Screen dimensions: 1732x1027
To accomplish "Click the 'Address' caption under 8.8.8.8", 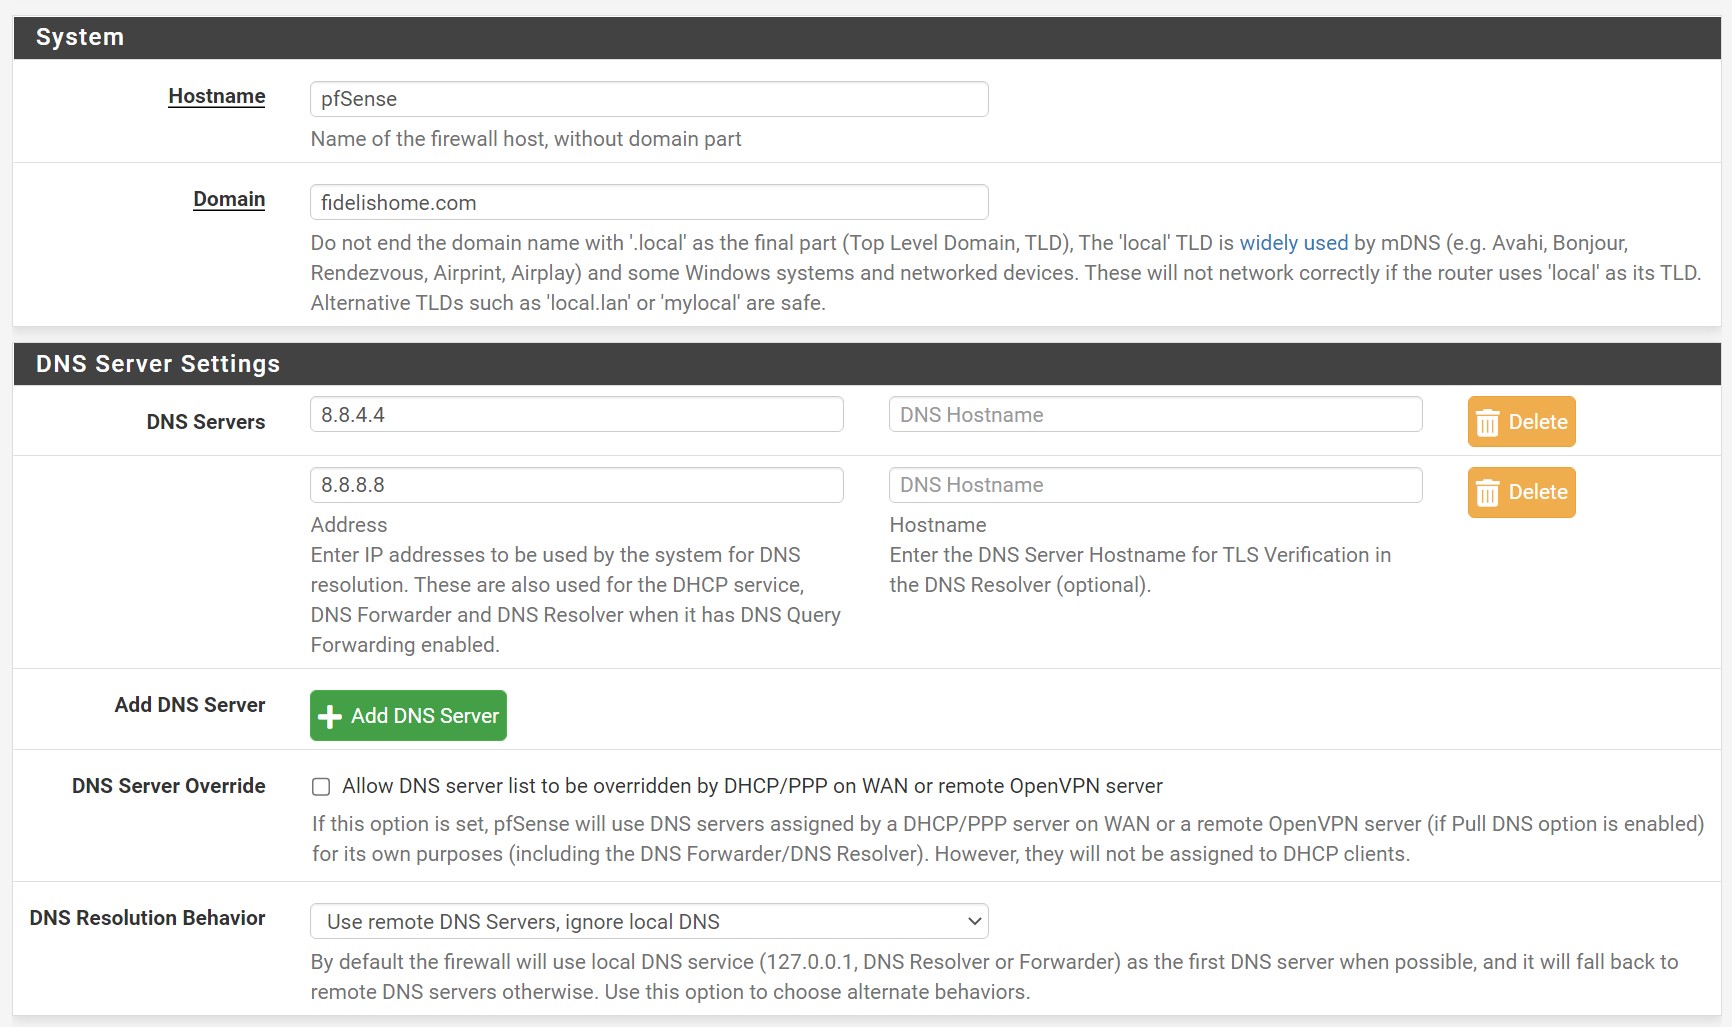I will 349,525.
